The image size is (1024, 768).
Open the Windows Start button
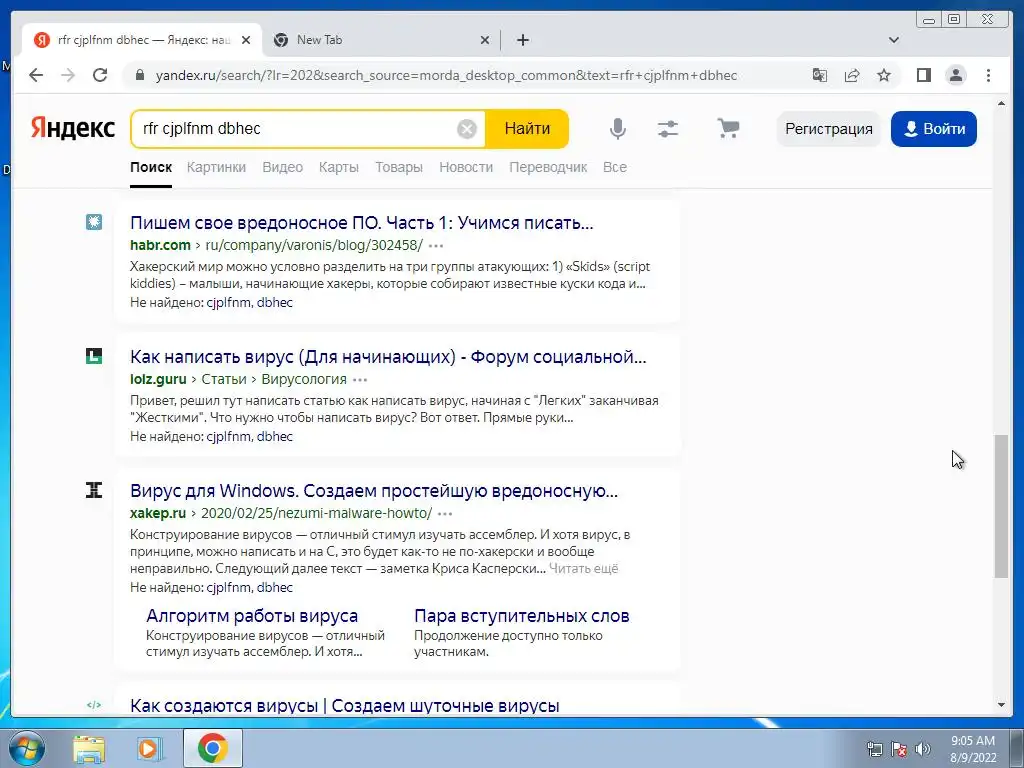(x=27, y=748)
